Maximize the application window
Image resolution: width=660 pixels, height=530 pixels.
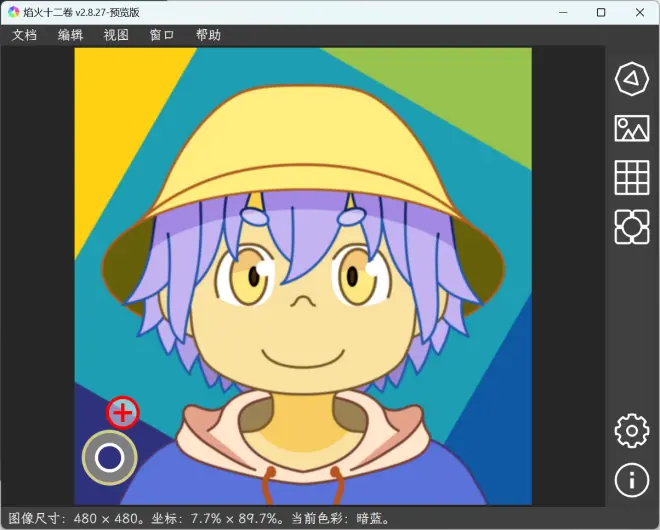(x=600, y=12)
